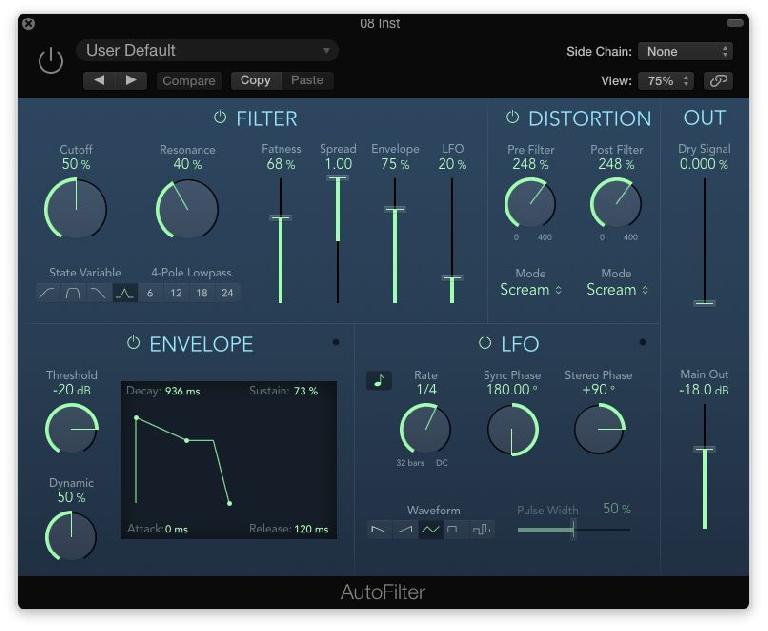768x631 pixels.
Task: Click the Decay 936 ms value
Action: [183, 391]
